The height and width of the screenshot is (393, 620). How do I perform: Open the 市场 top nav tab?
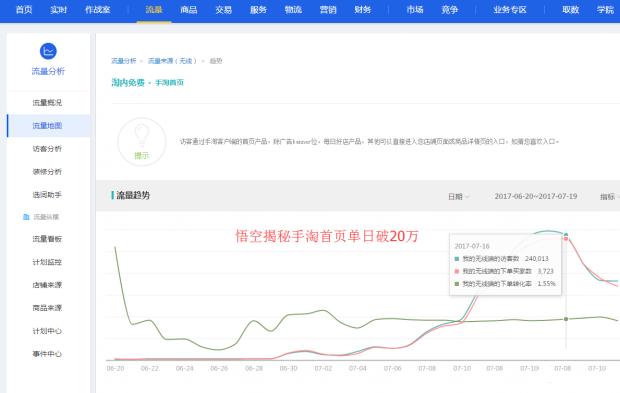click(x=415, y=10)
